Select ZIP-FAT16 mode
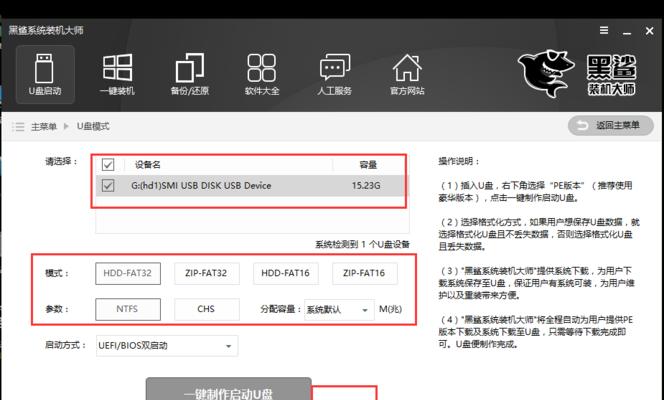The height and width of the screenshot is (400, 664). pos(364,273)
